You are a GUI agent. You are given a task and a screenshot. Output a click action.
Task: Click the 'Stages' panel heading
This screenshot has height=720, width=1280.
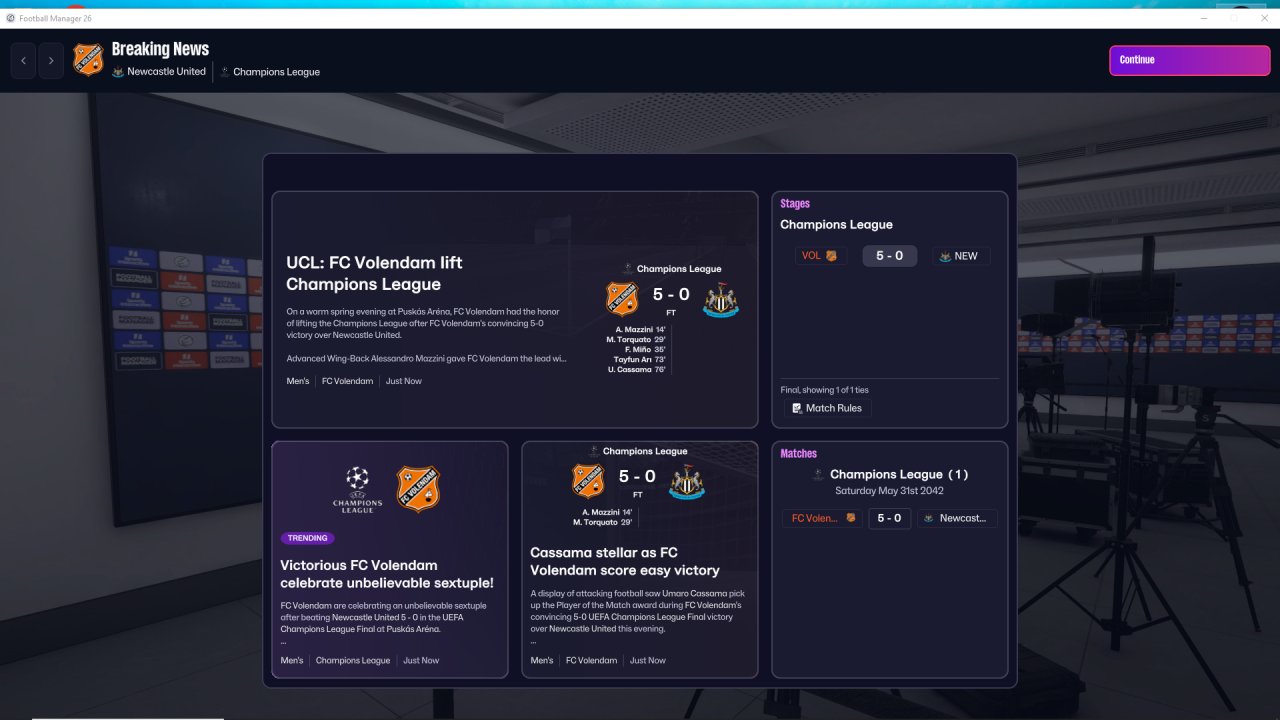pyautogui.click(x=795, y=204)
